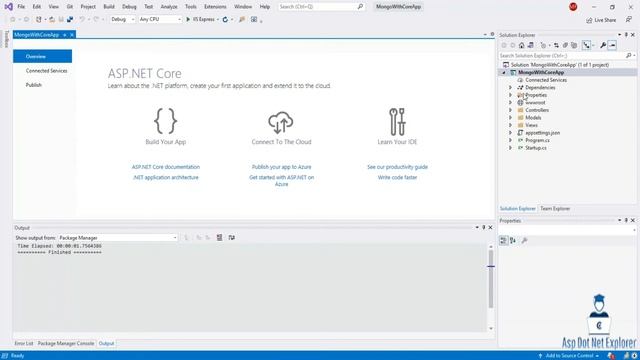Open Get started with ASP.NET on Azure link
The width and height of the screenshot is (640, 360).
tap(282, 181)
